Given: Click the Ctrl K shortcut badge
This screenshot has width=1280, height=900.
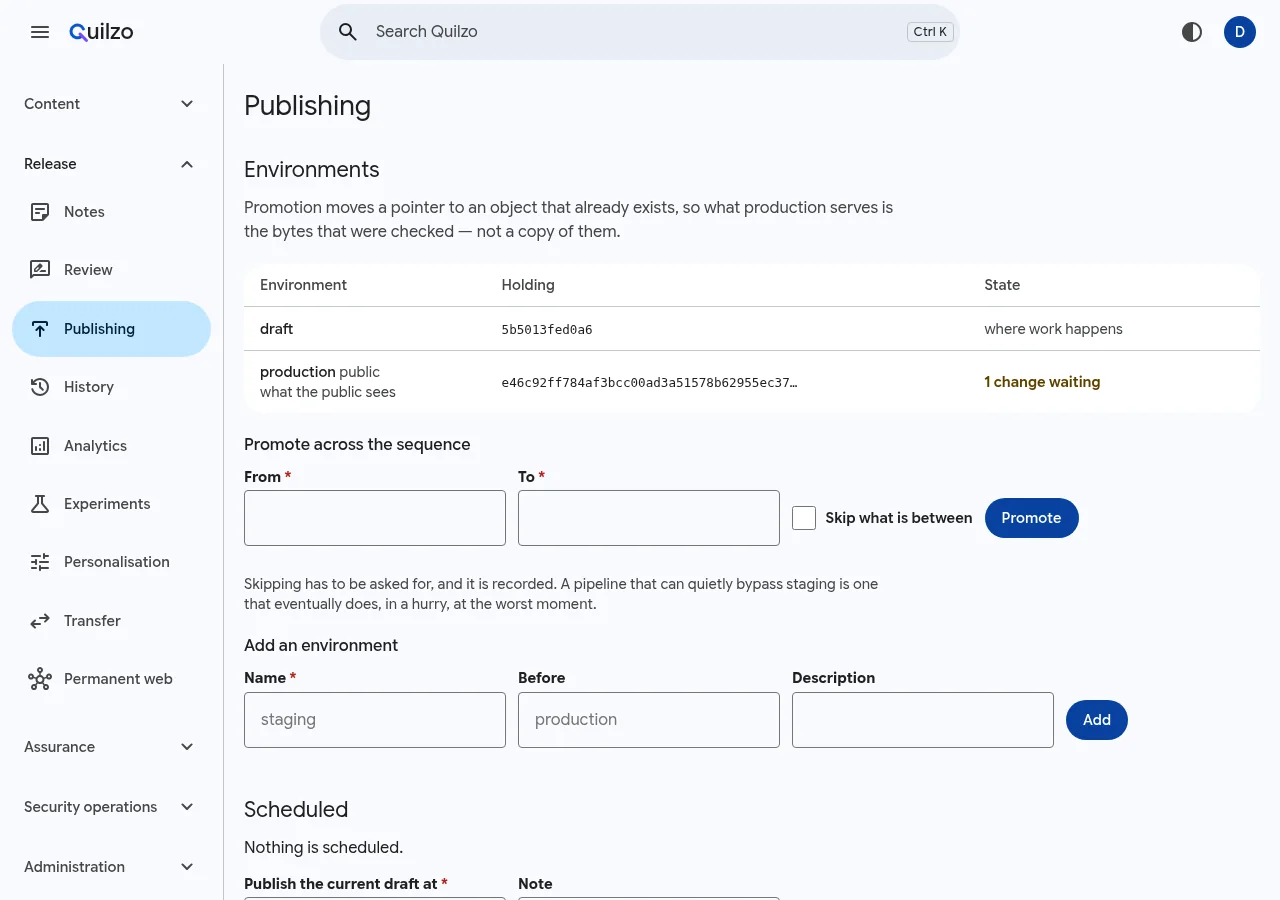Looking at the screenshot, I should [x=930, y=32].
